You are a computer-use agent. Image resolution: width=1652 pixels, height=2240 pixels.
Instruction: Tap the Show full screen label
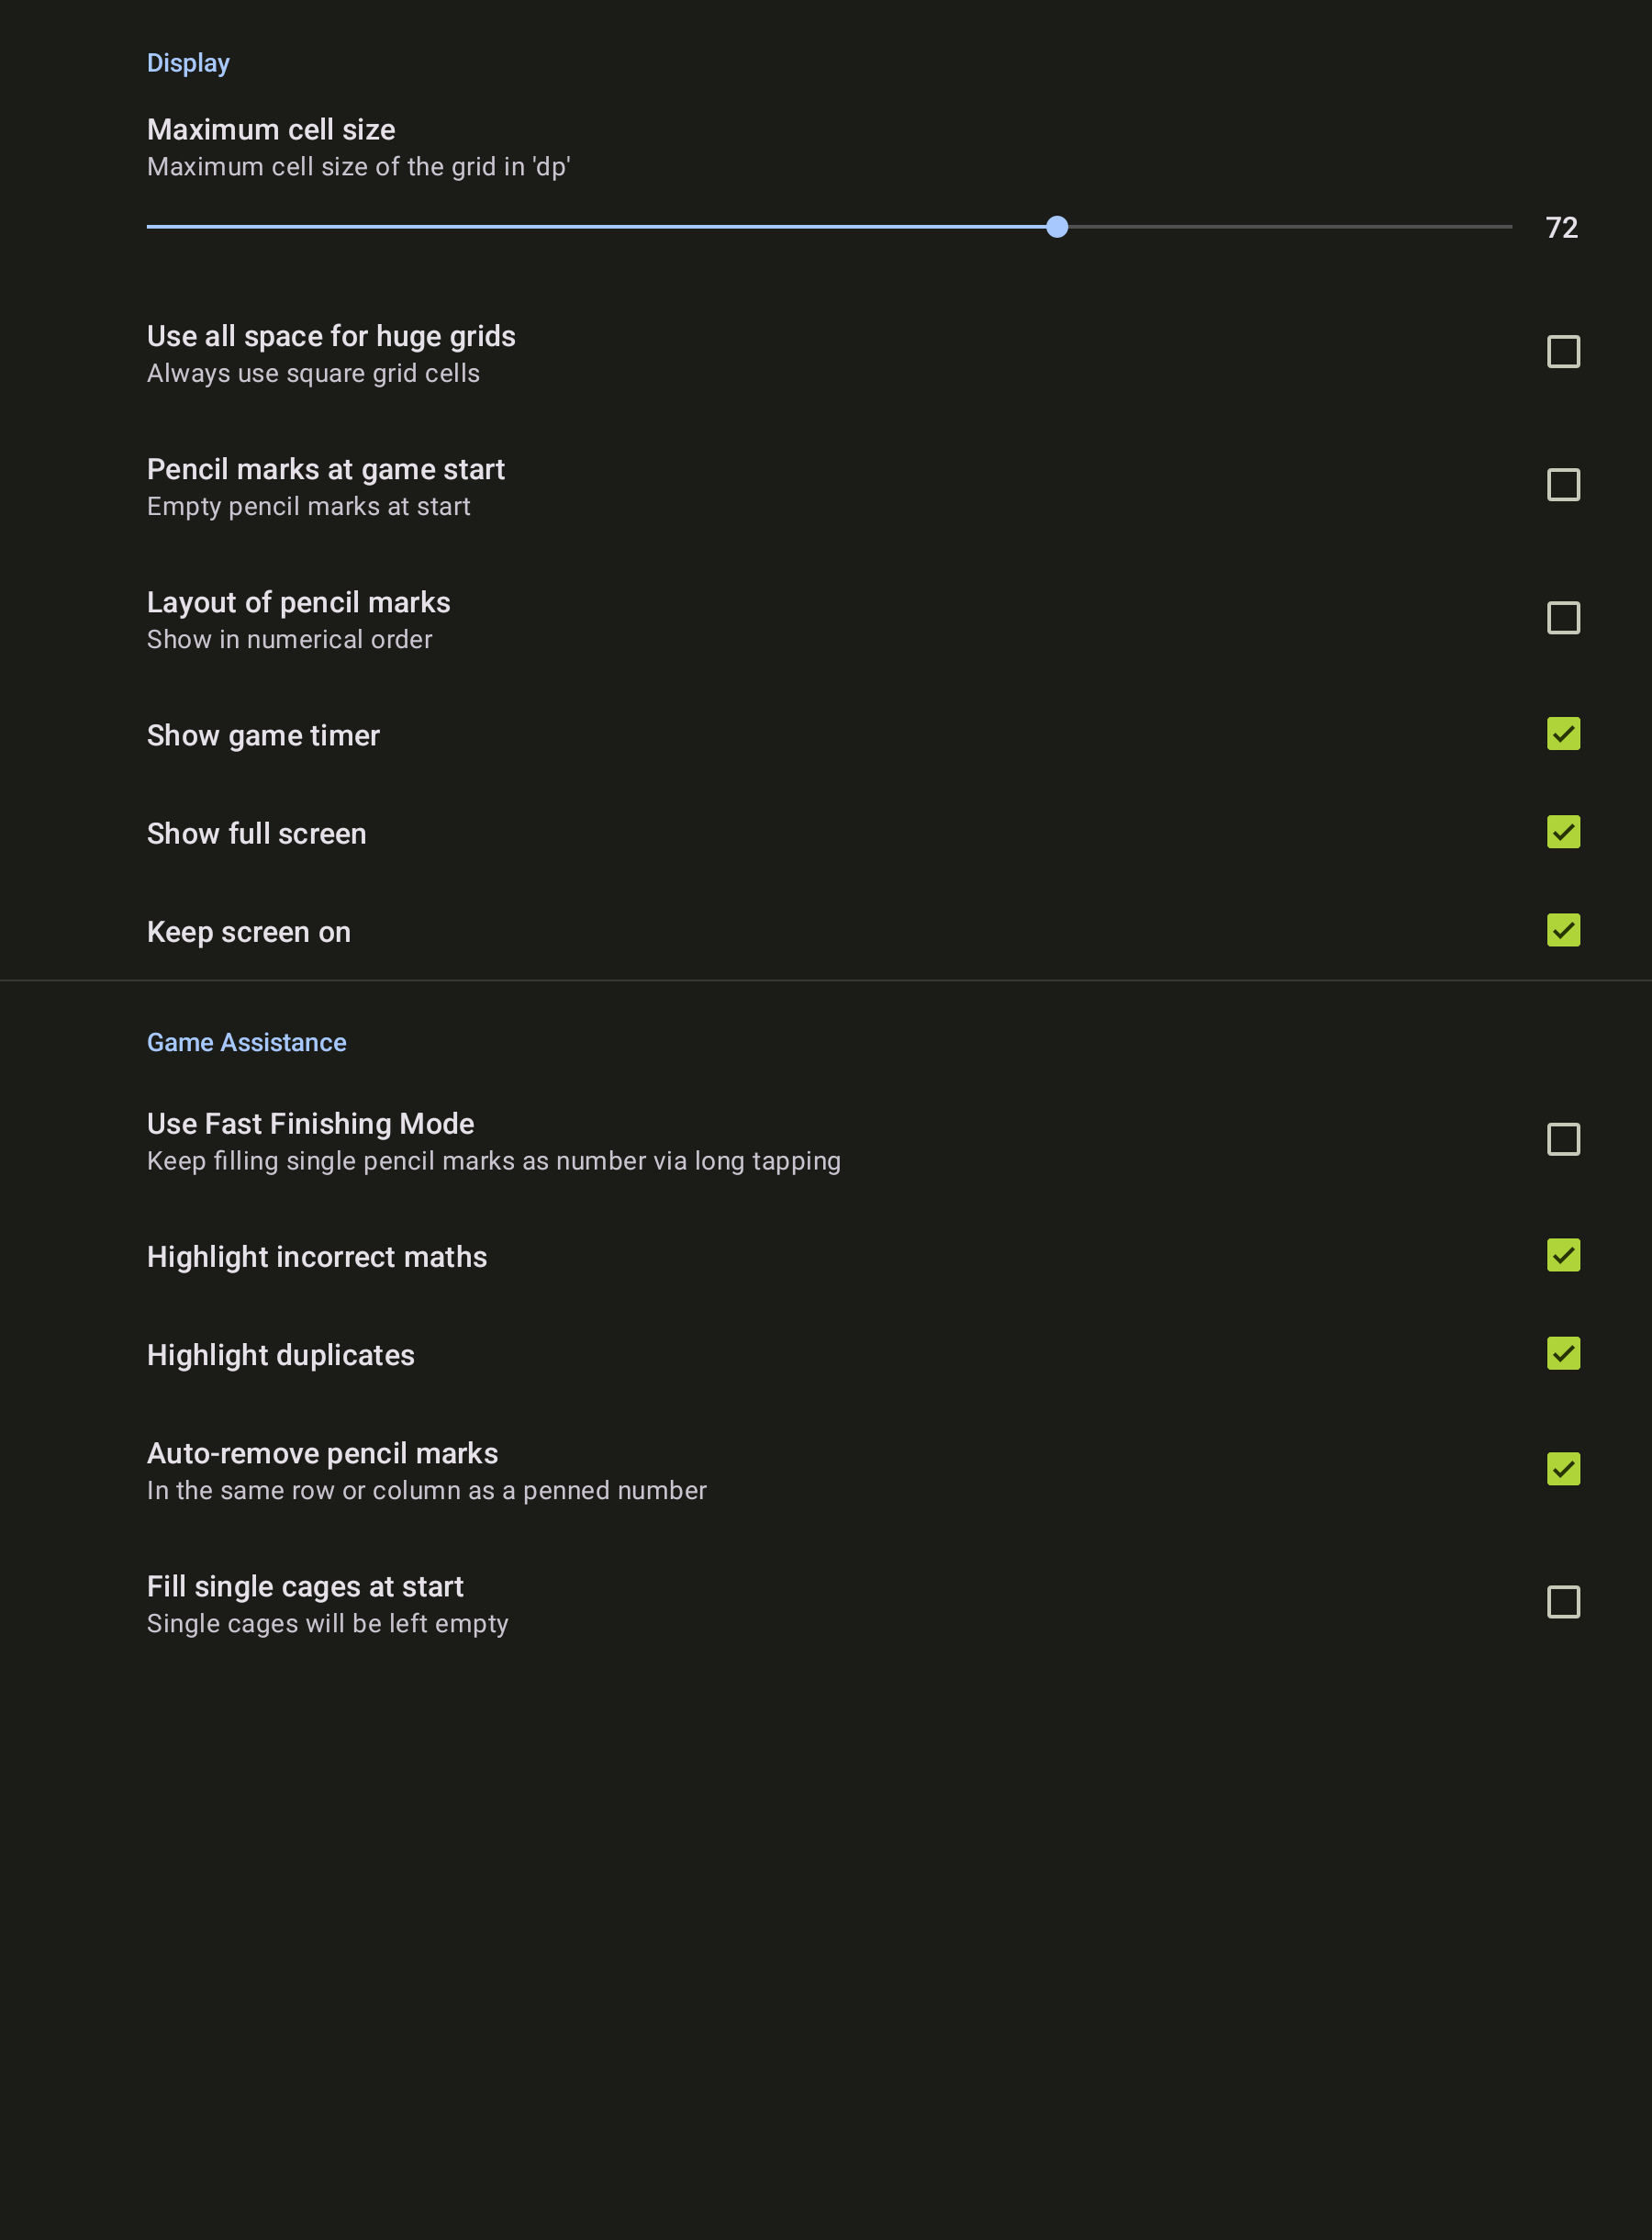click(x=256, y=834)
